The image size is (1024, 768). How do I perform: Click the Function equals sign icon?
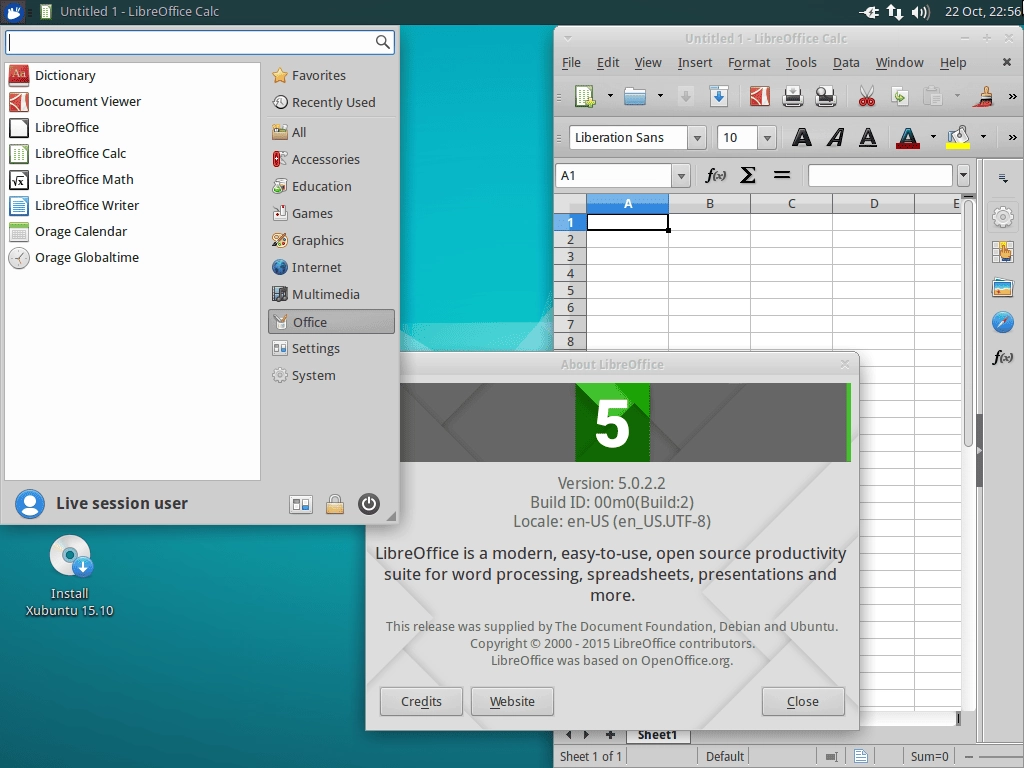(x=782, y=175)
